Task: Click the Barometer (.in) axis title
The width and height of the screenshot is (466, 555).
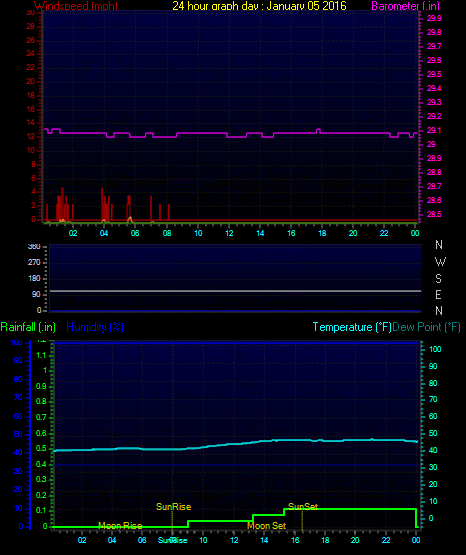Action: click(405, 6)
